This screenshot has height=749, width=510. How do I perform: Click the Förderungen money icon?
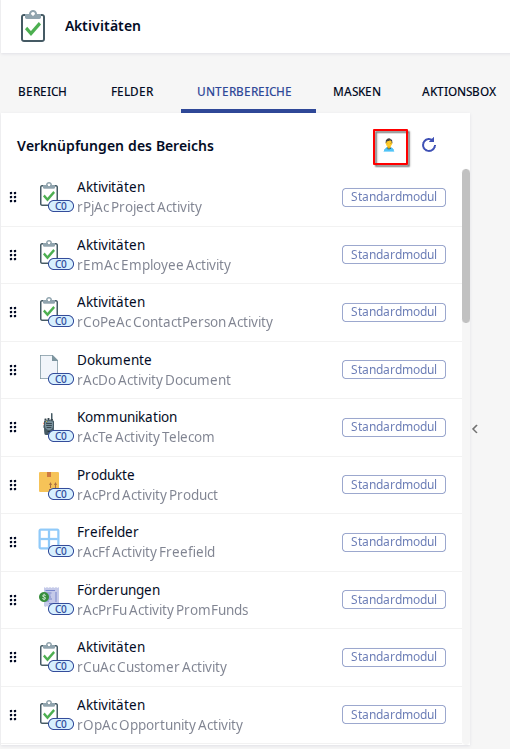click(x=49, y=597)
